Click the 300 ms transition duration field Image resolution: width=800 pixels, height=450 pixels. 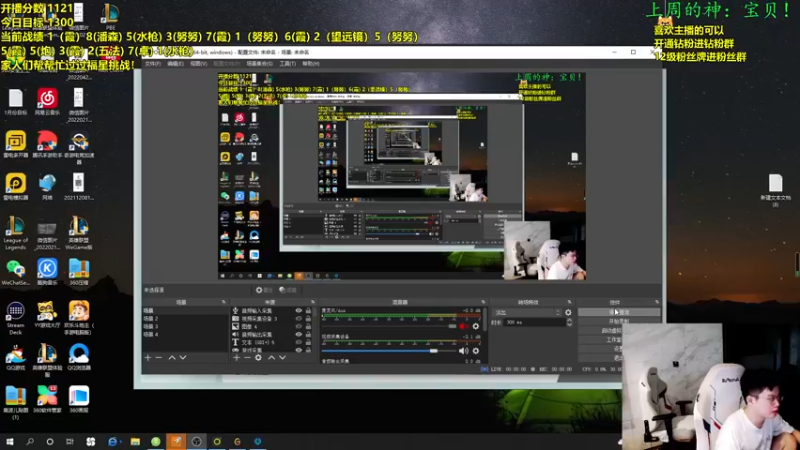tap(534, 322)
